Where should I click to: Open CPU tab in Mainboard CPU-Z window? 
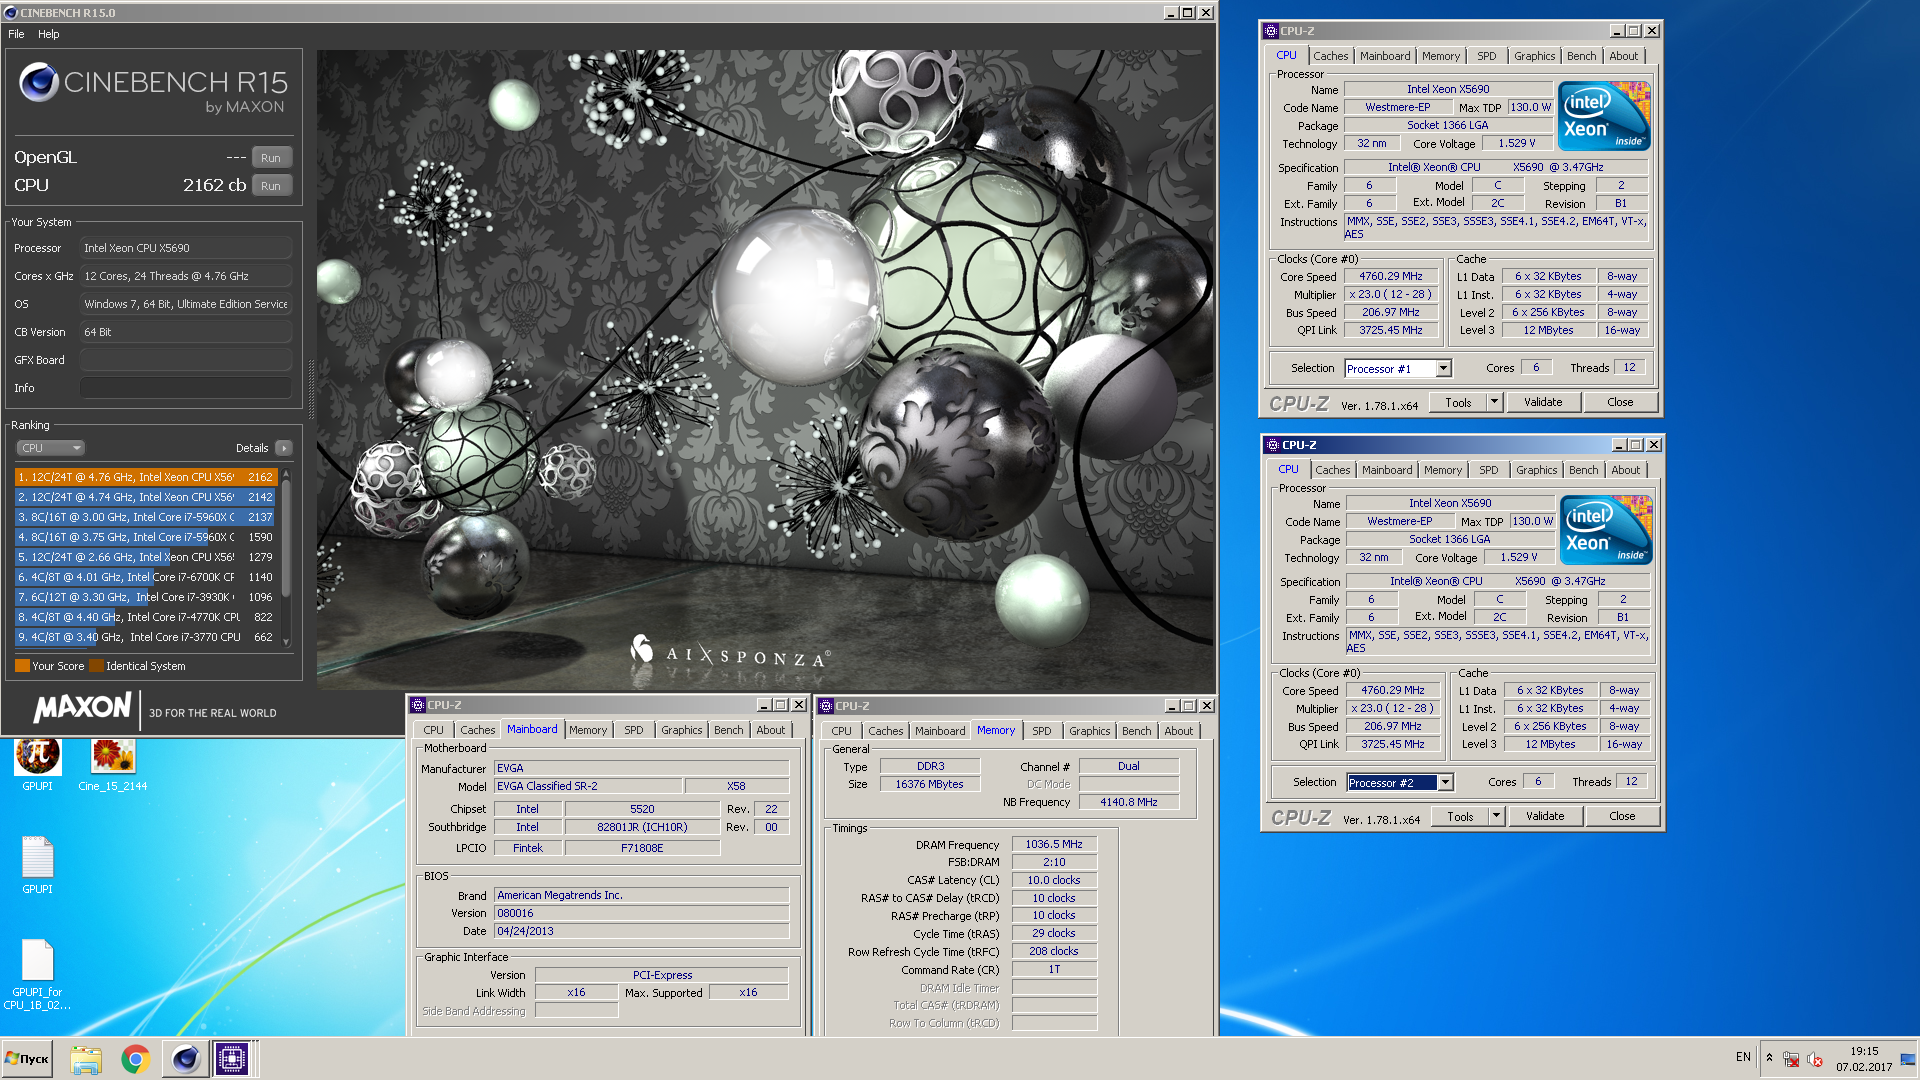[x=433, y=730]
